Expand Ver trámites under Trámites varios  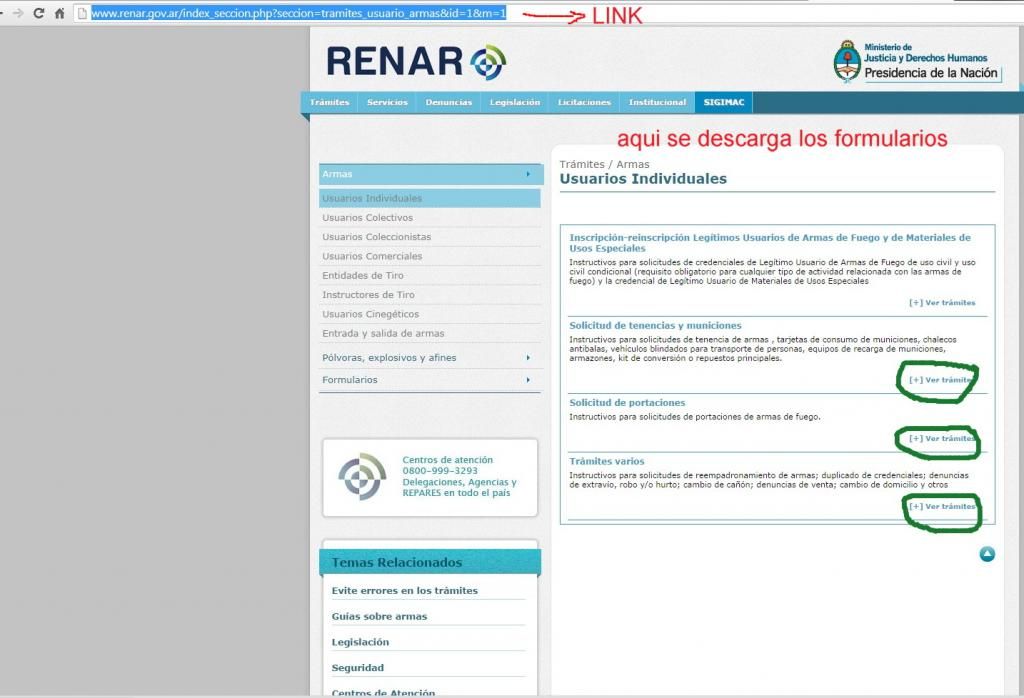pos(942,507)
